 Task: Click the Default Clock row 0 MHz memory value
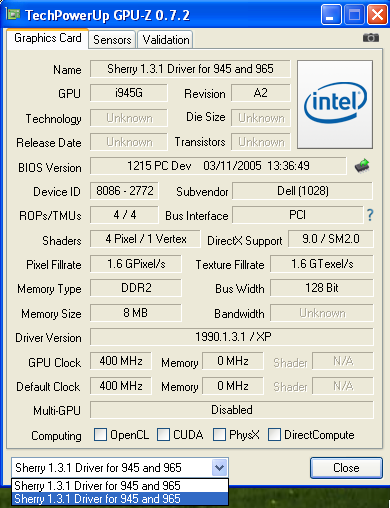233,386
